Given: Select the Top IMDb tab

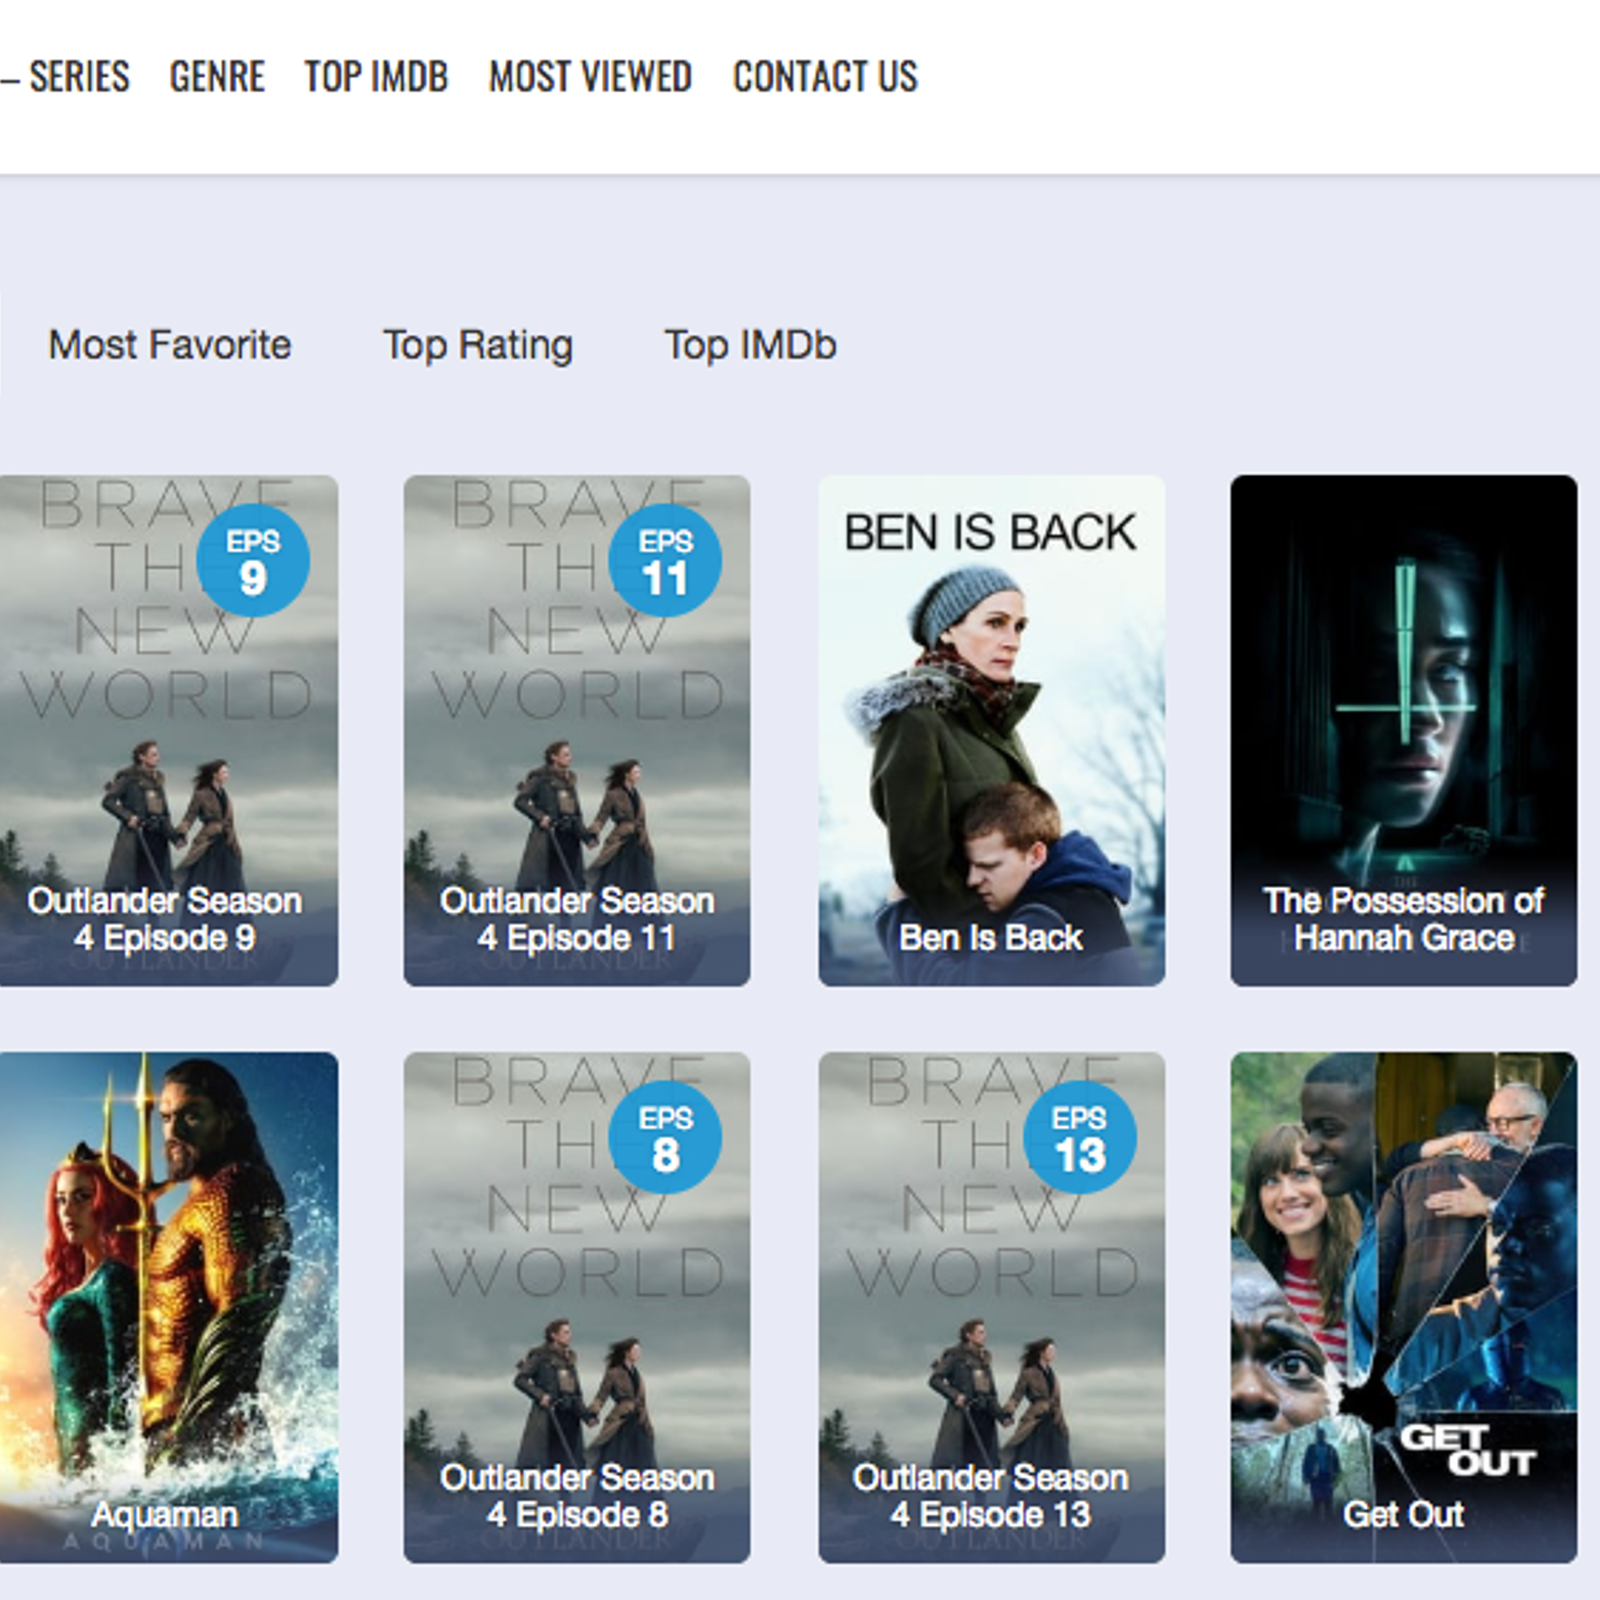Looking at the screenshot, I should [751, 345].
